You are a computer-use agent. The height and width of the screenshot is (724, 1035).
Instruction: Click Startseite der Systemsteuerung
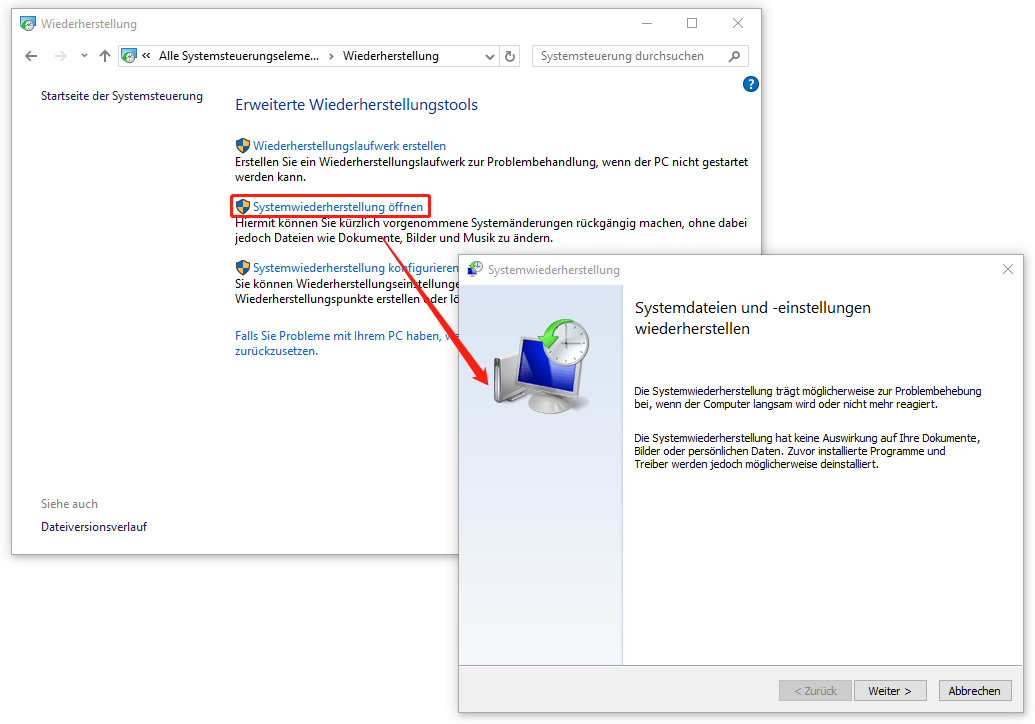tap(121, 95)
